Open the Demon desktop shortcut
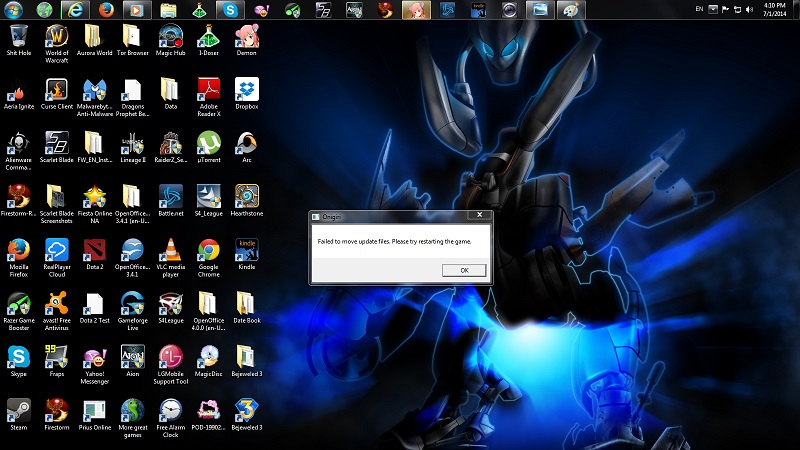Screen dimensions: 800x450 click(x=246, y=40)
